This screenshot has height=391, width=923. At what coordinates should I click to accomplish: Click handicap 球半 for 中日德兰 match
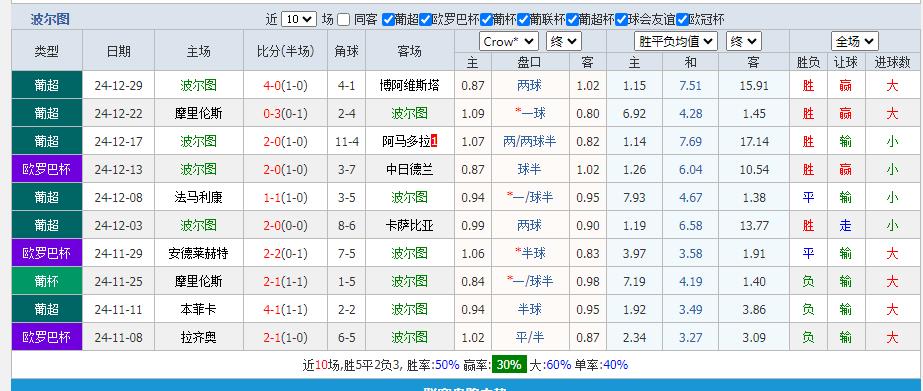tap(530, 170)
